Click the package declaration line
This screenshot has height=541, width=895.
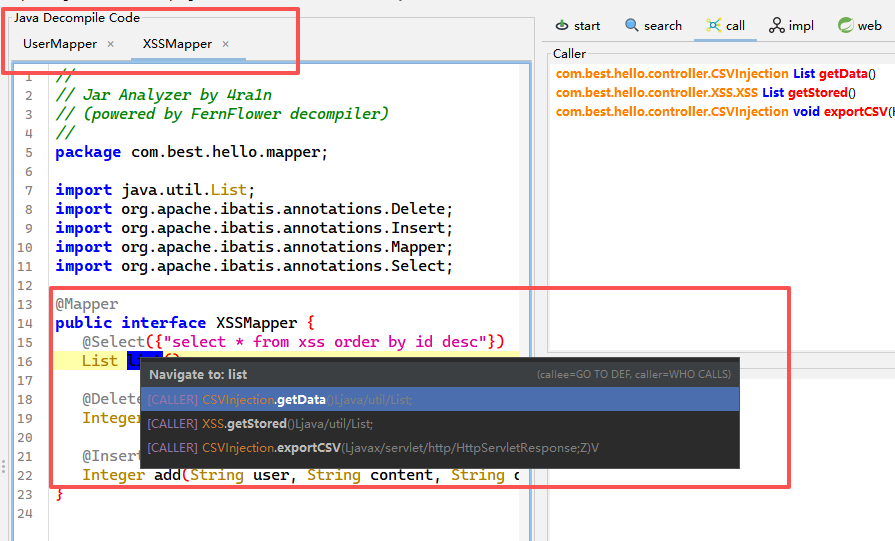tap(191, 152)
